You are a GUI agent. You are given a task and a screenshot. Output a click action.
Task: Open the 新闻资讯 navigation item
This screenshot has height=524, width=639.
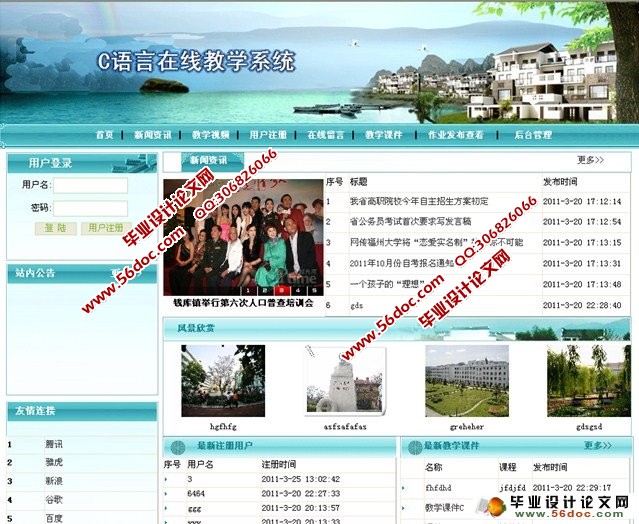[153, 135]
